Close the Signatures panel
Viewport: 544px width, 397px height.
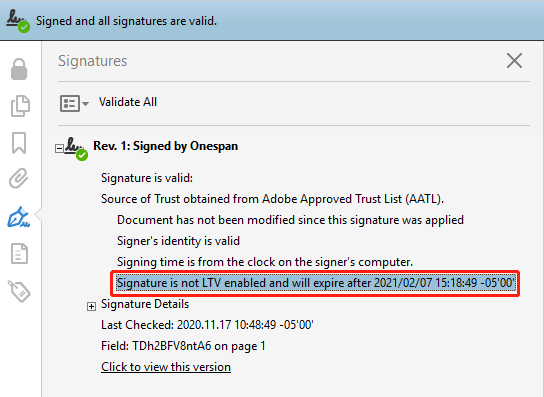[x=514, y=61]
